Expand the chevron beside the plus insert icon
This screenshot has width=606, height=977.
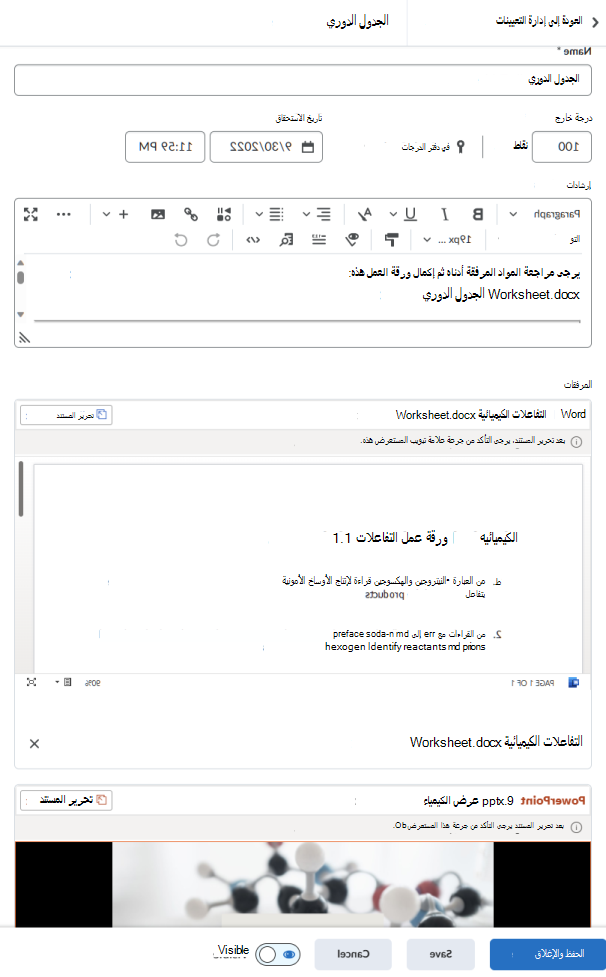click(x=107, y=214)
